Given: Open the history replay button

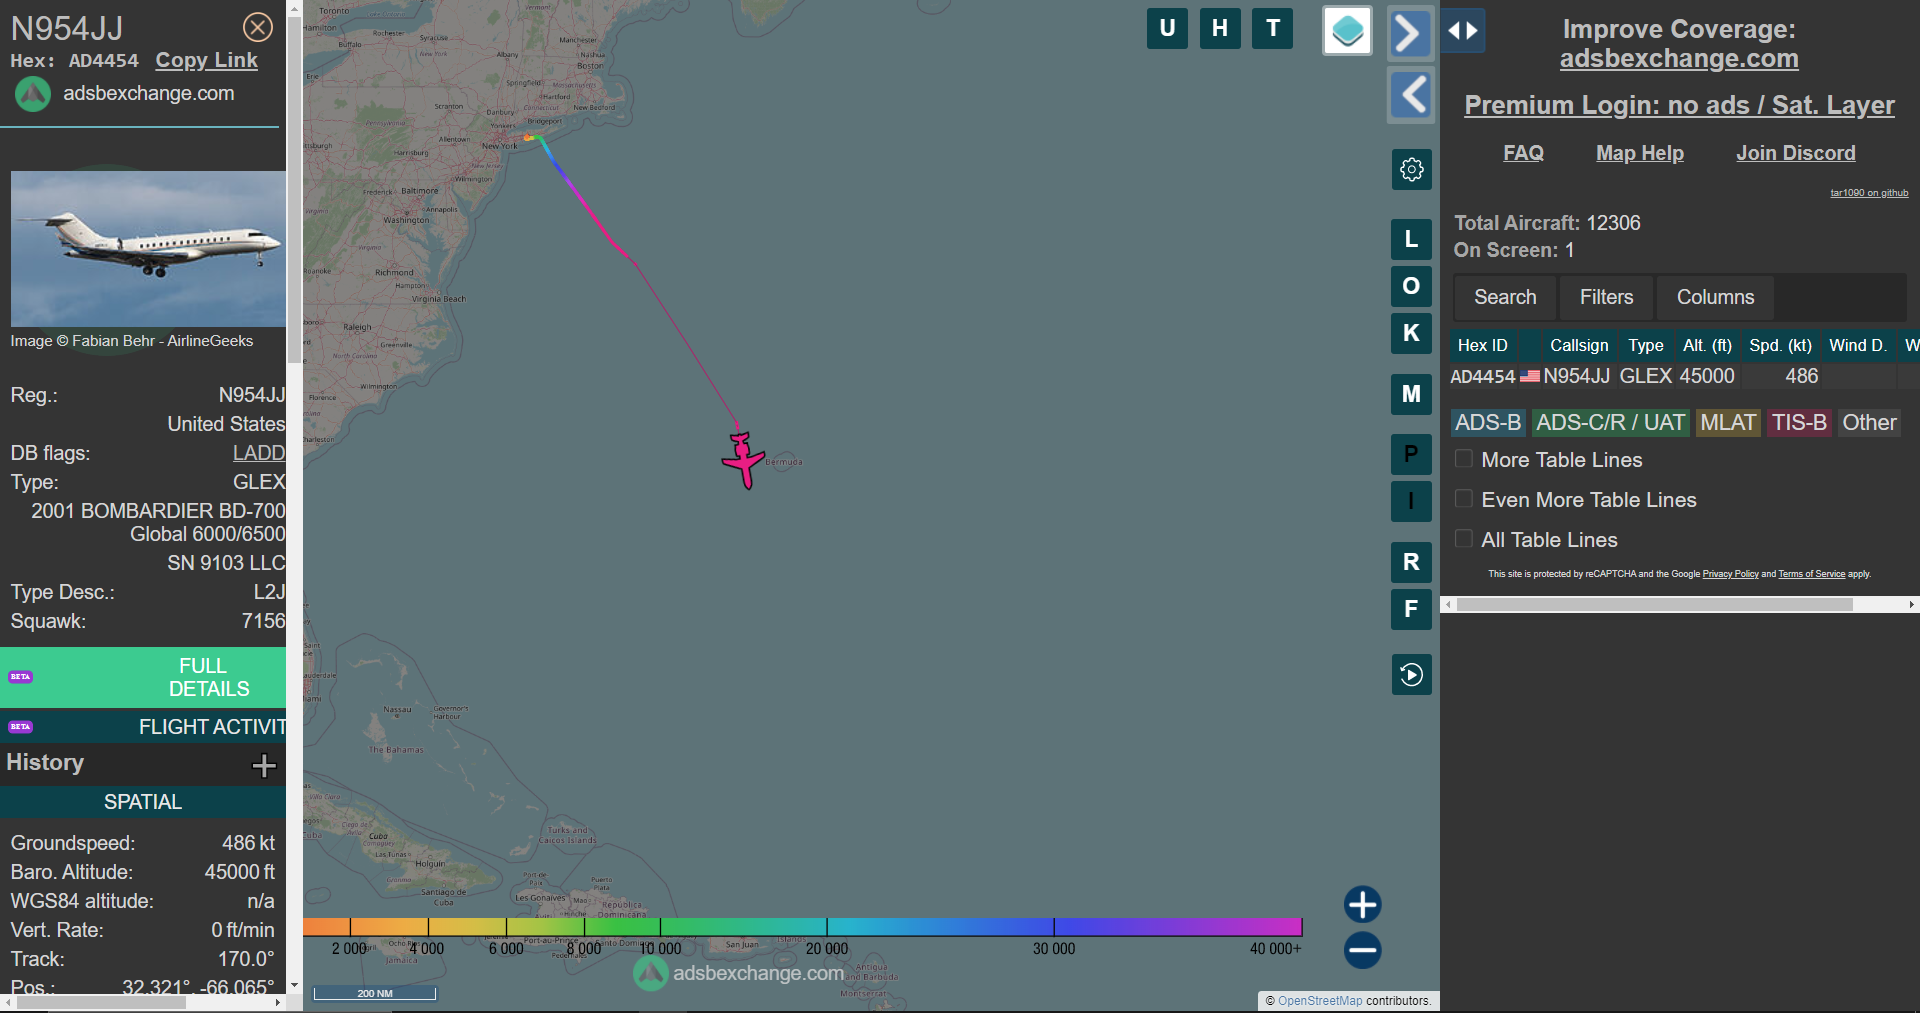Looking at the screenshot, I should click(x=1412, y=674).
